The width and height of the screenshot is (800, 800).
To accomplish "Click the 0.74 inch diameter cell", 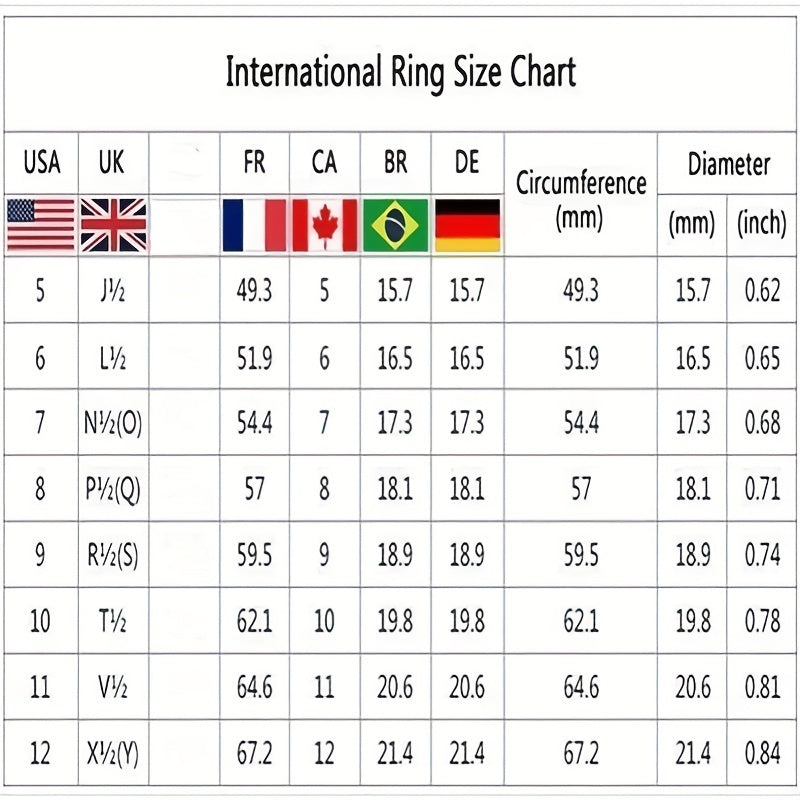I will pyautogui.click(x=762, y=555).
